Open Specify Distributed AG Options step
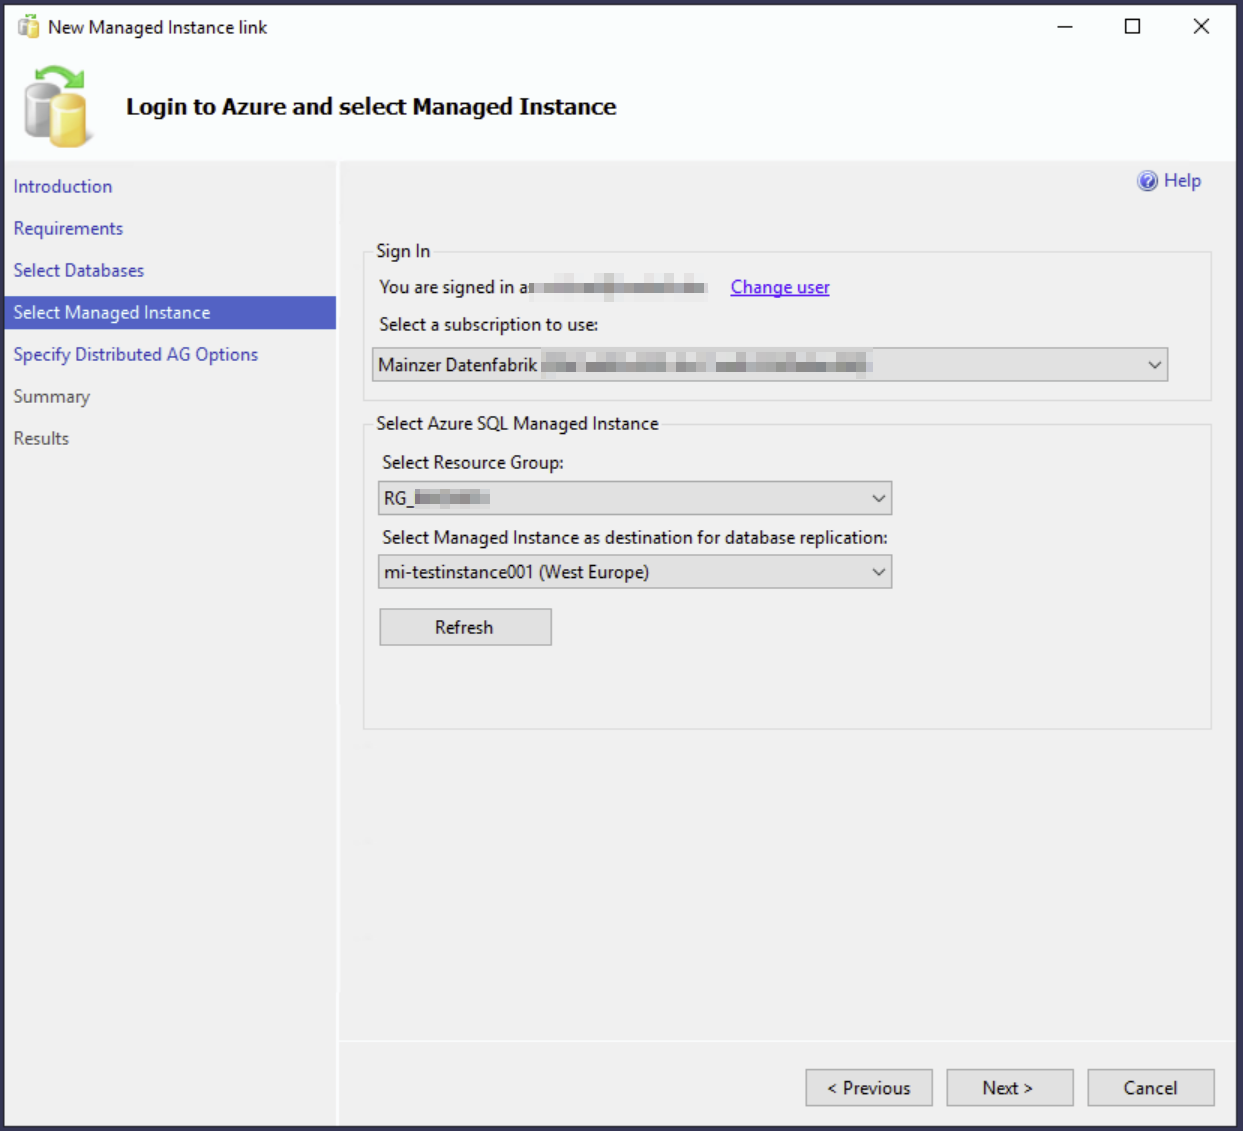The height and width of the screenshot is (1131, 1243). pyautogui.click(x=136, y=355)
